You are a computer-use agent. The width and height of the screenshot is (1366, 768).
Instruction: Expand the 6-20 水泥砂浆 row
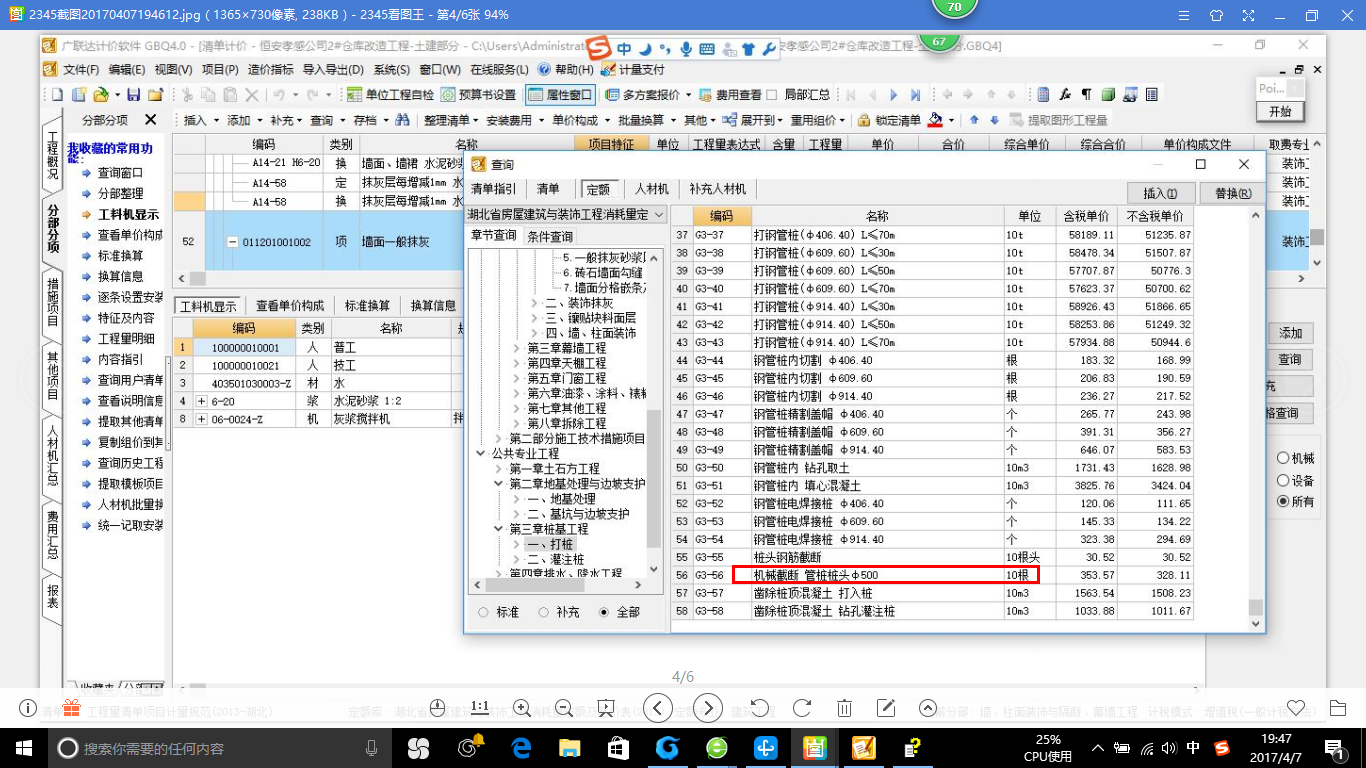pyautogui.click(x=201, y=401)
